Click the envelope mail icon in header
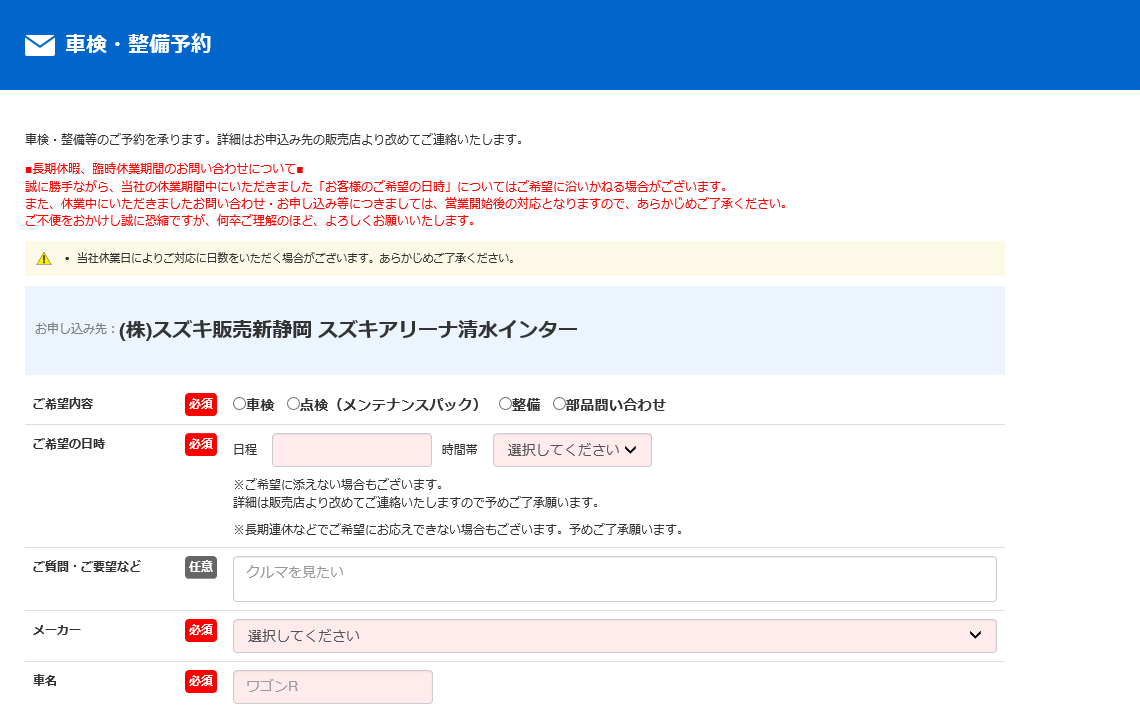 coord(40,45)
